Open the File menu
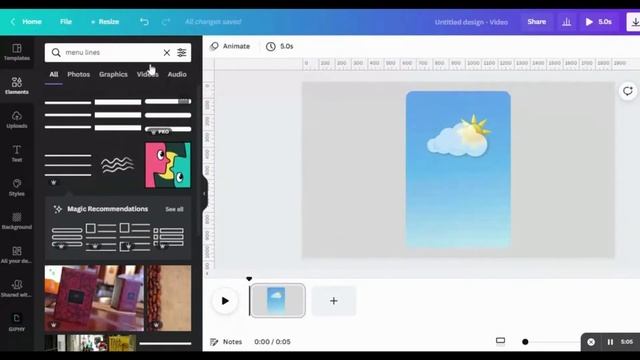Screen dimensions: 640x360 (66, 22)
